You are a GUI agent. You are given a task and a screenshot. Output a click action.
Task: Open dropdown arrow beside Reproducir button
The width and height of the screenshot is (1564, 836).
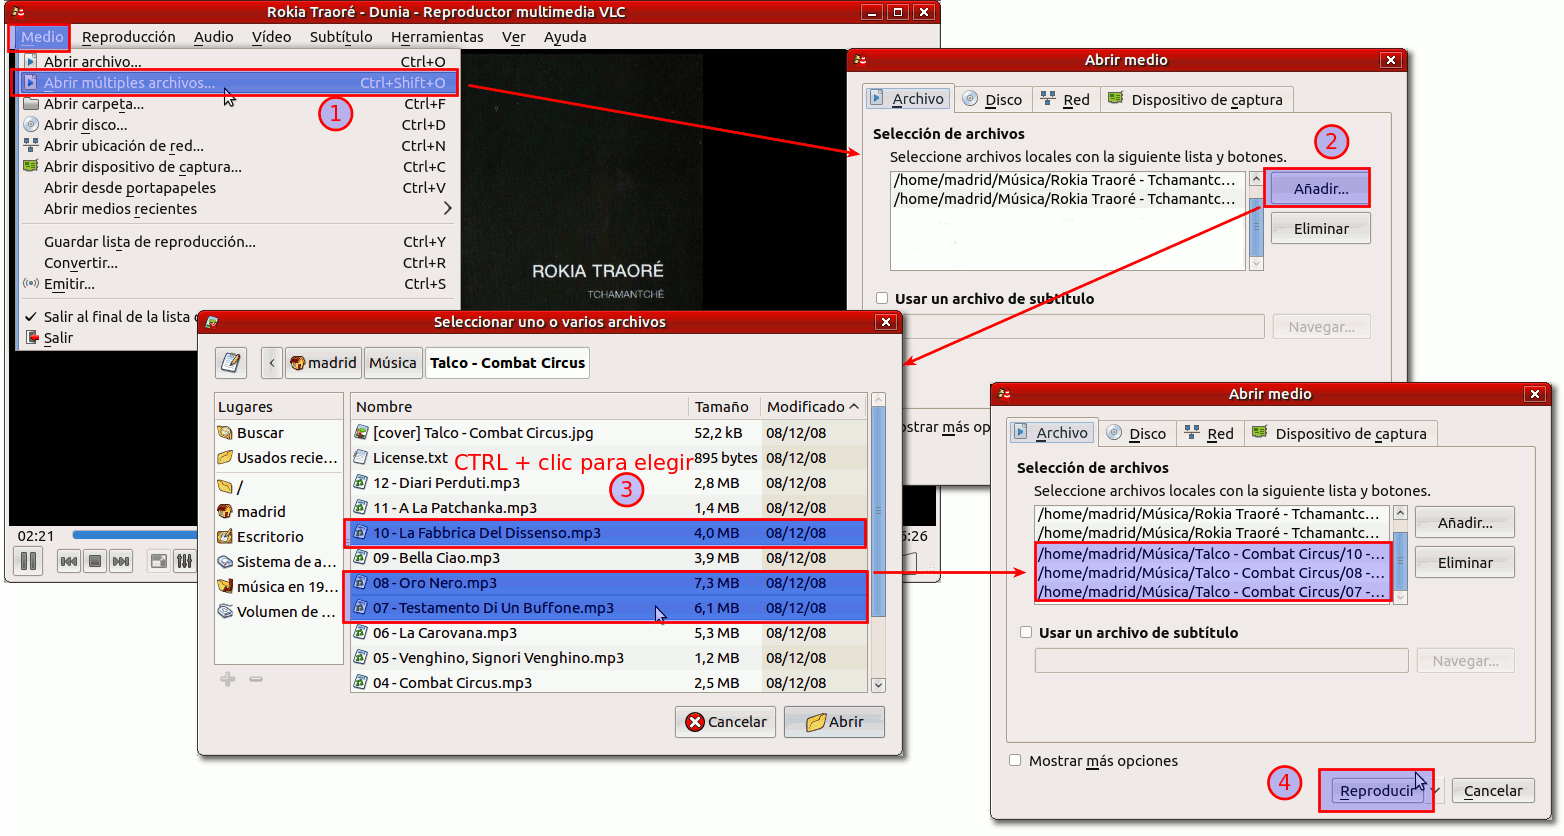[x=1437, y=791]
